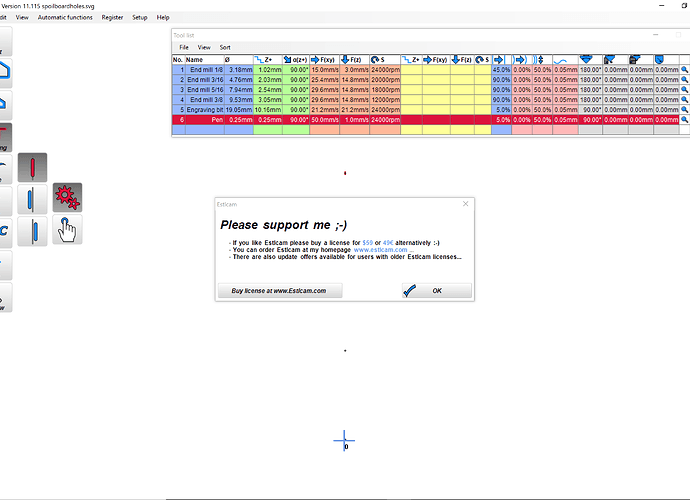The image size is (690, 500).
Task: Select the End mill 1/8 name cell
Action: pyautogui.click(x=205, y=70)
